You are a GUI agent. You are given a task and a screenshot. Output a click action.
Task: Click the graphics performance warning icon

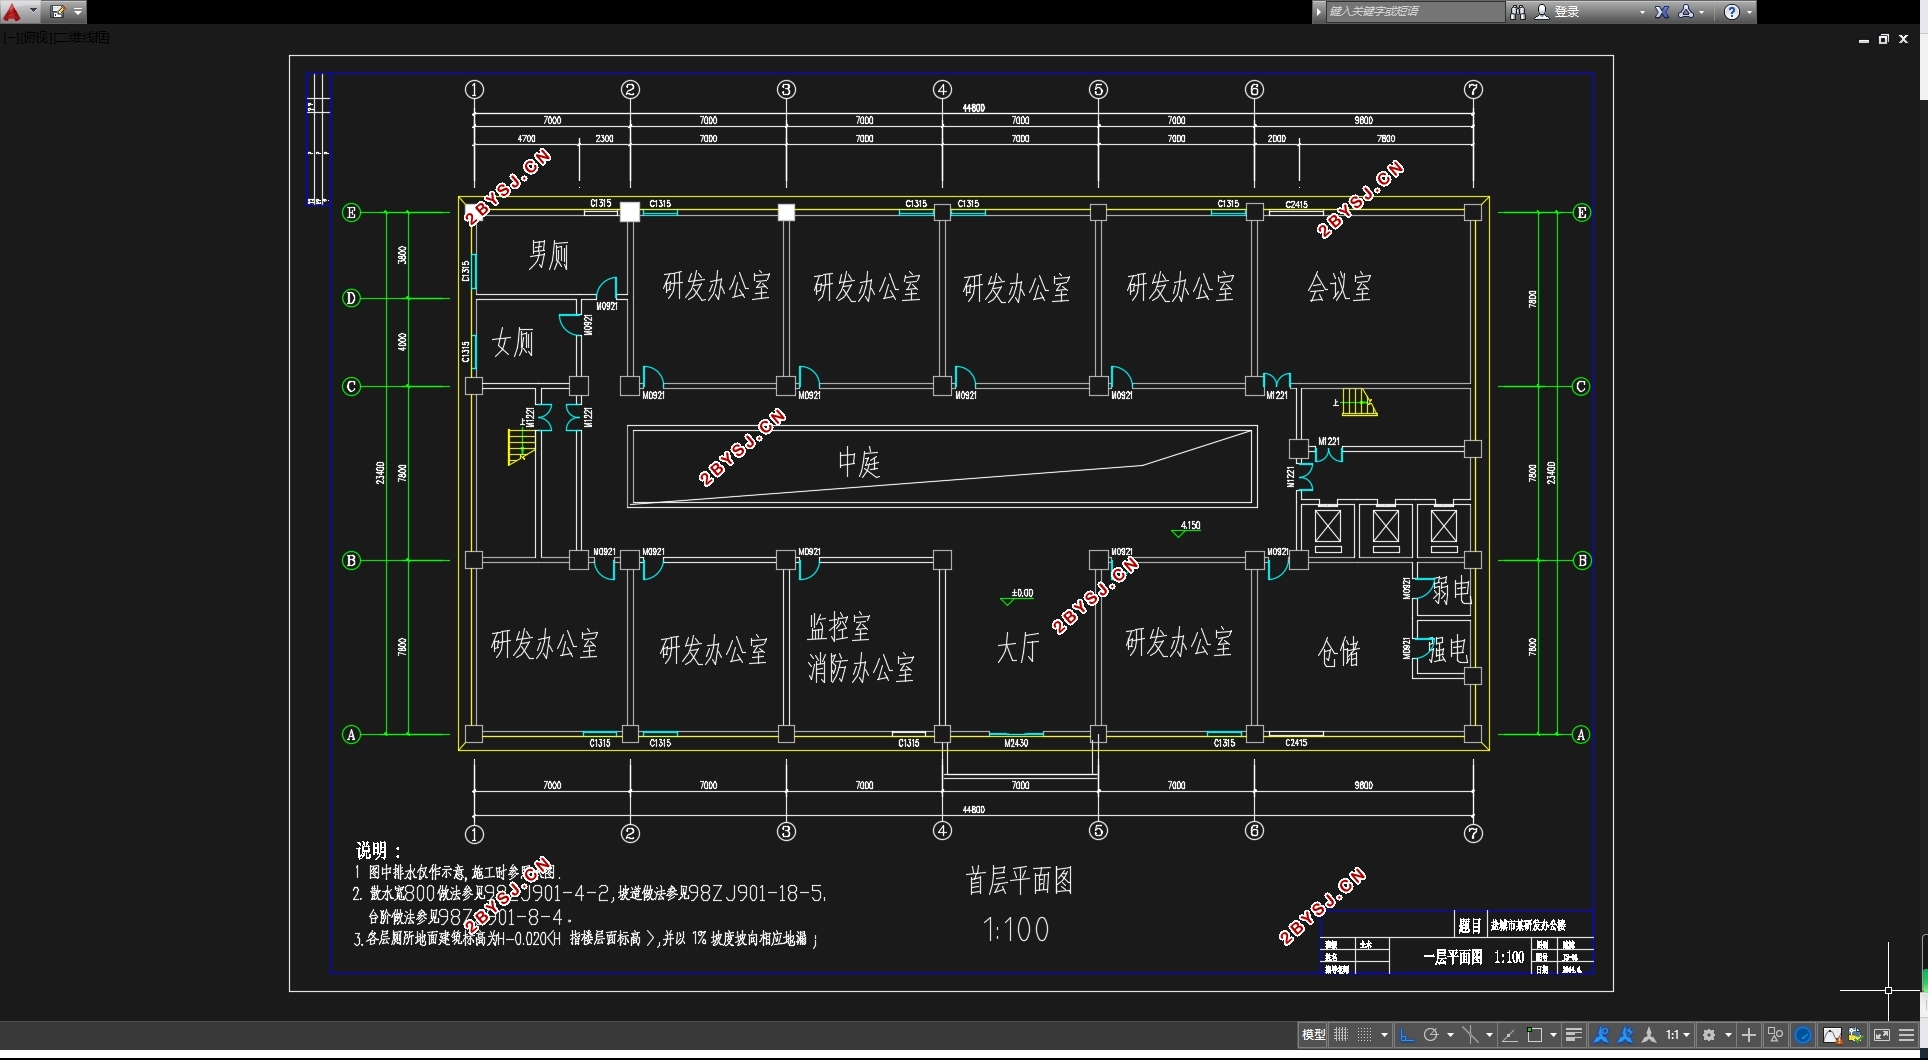pos(1832,1035)
